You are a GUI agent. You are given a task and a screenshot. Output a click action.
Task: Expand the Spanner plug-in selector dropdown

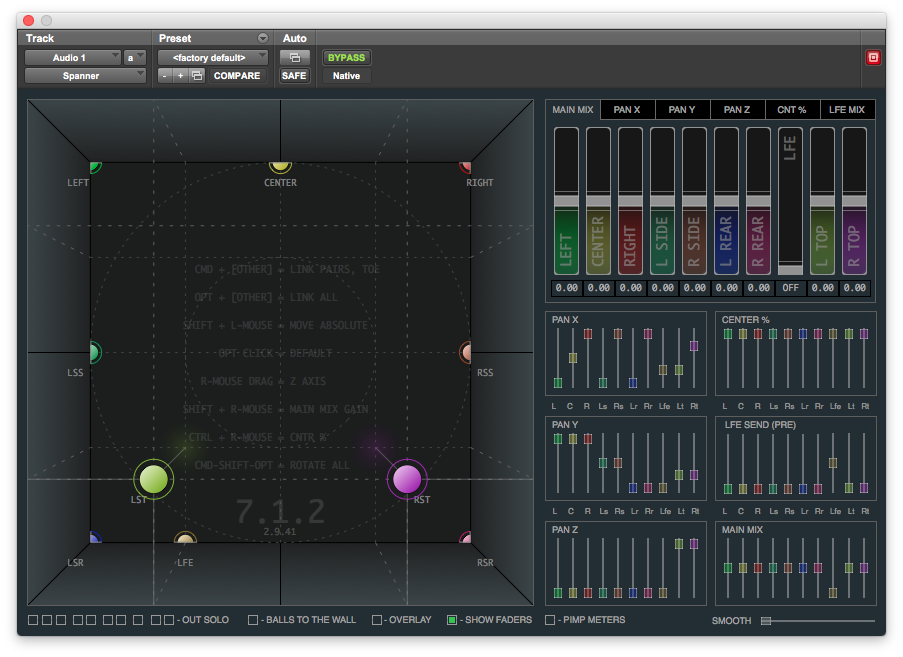[84, 76]
